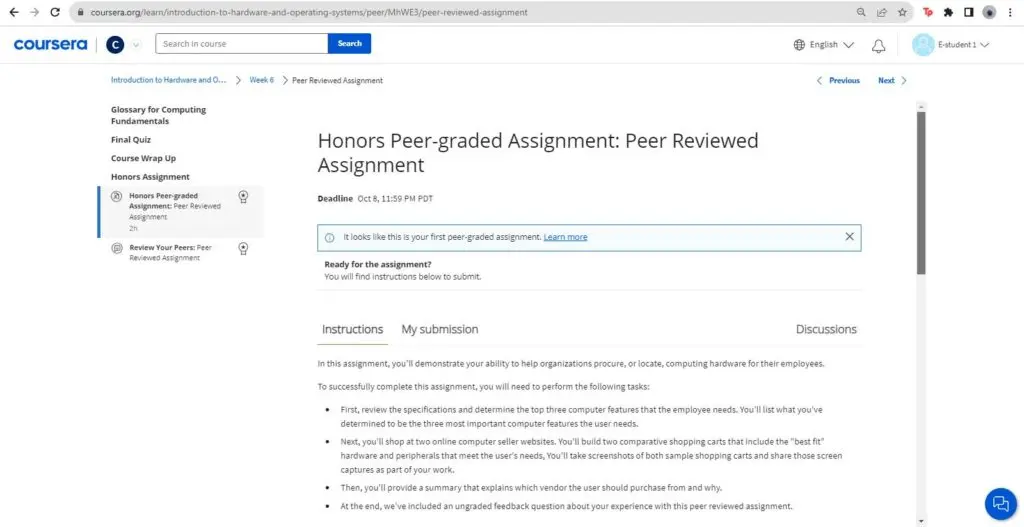The image size is (1024, 527).
Task: Open Course Wrap Up section
Action: [143, 158]
